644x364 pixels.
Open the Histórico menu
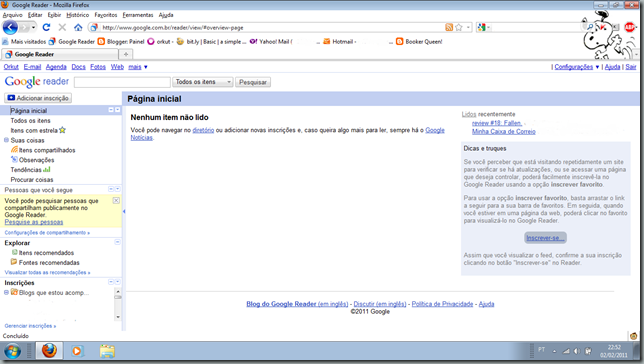point(78,15)
